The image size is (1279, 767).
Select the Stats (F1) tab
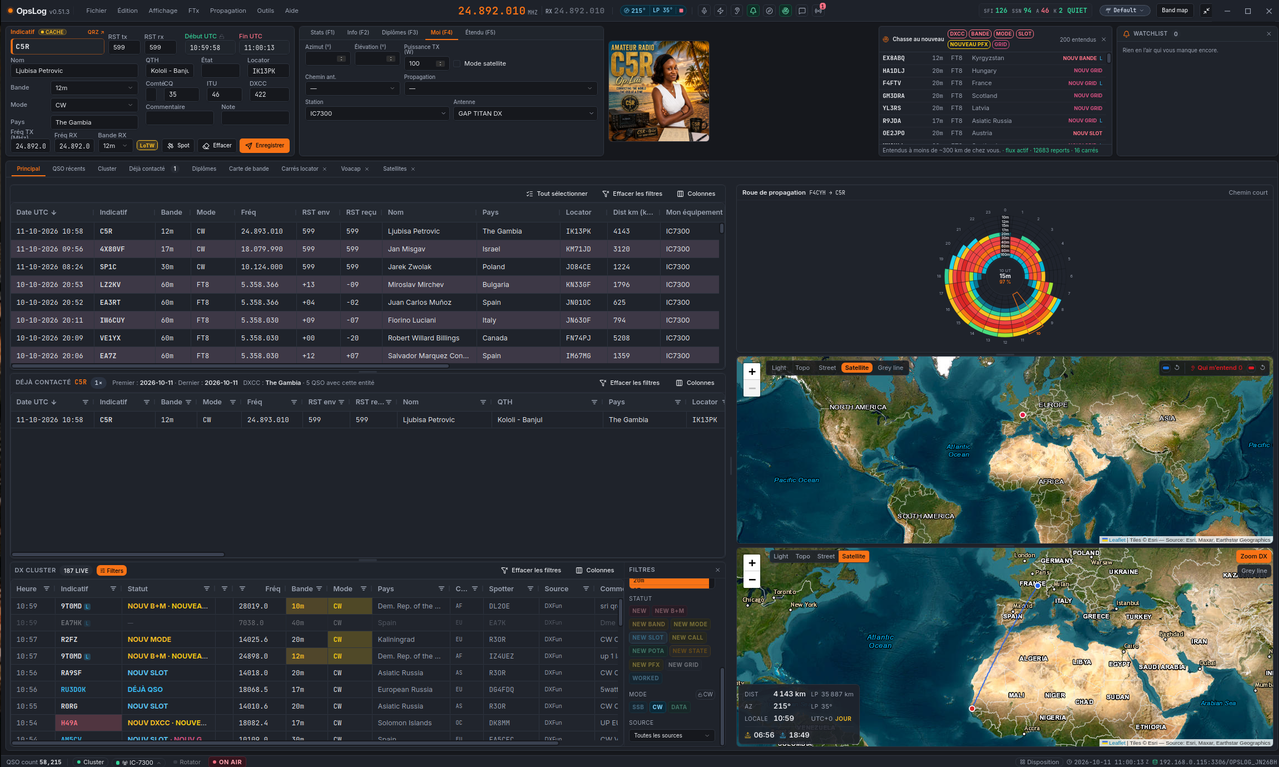tap(323, 33)
